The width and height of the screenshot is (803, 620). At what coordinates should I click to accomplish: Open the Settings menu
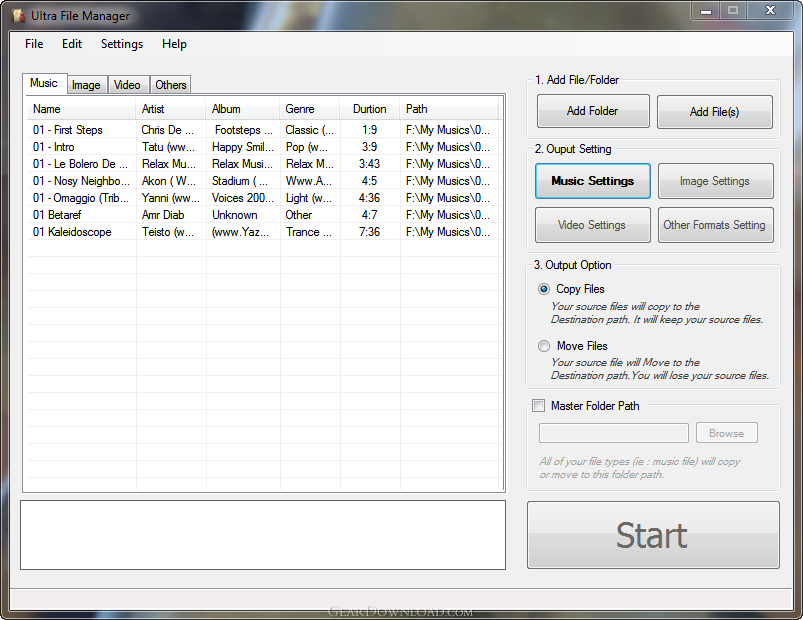tap(122, 44)
